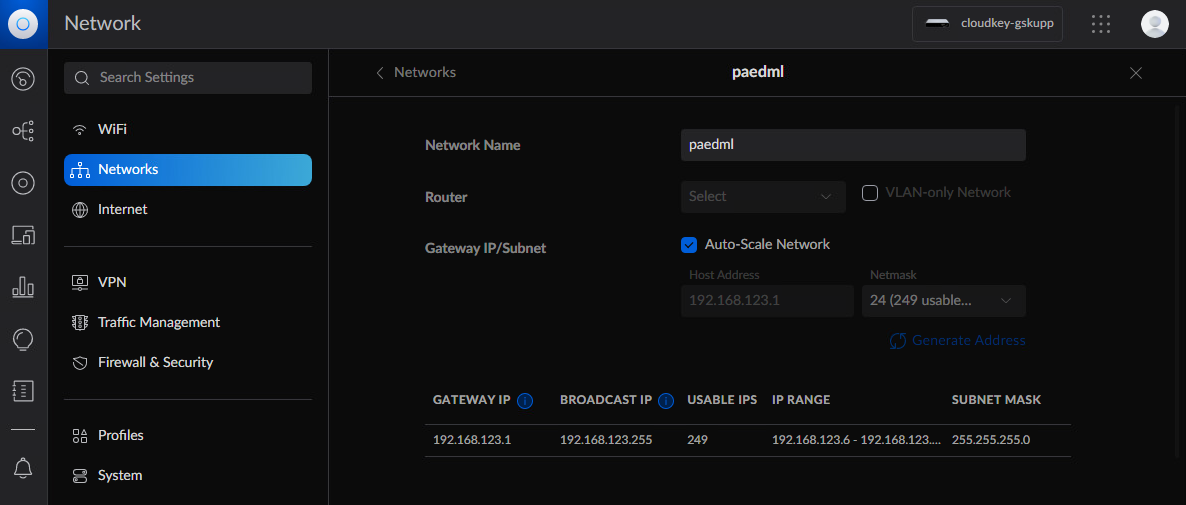Uncheck the Auto-Scale Network checkbox
This screenshot has width=1186, height=505.
pos(688,245)
